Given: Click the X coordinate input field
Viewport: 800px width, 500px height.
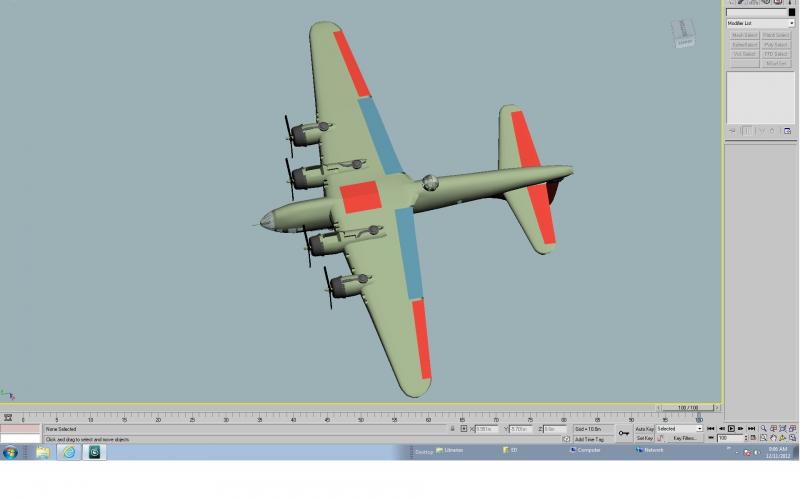Looking at the screenshot, I should (486, 429).
